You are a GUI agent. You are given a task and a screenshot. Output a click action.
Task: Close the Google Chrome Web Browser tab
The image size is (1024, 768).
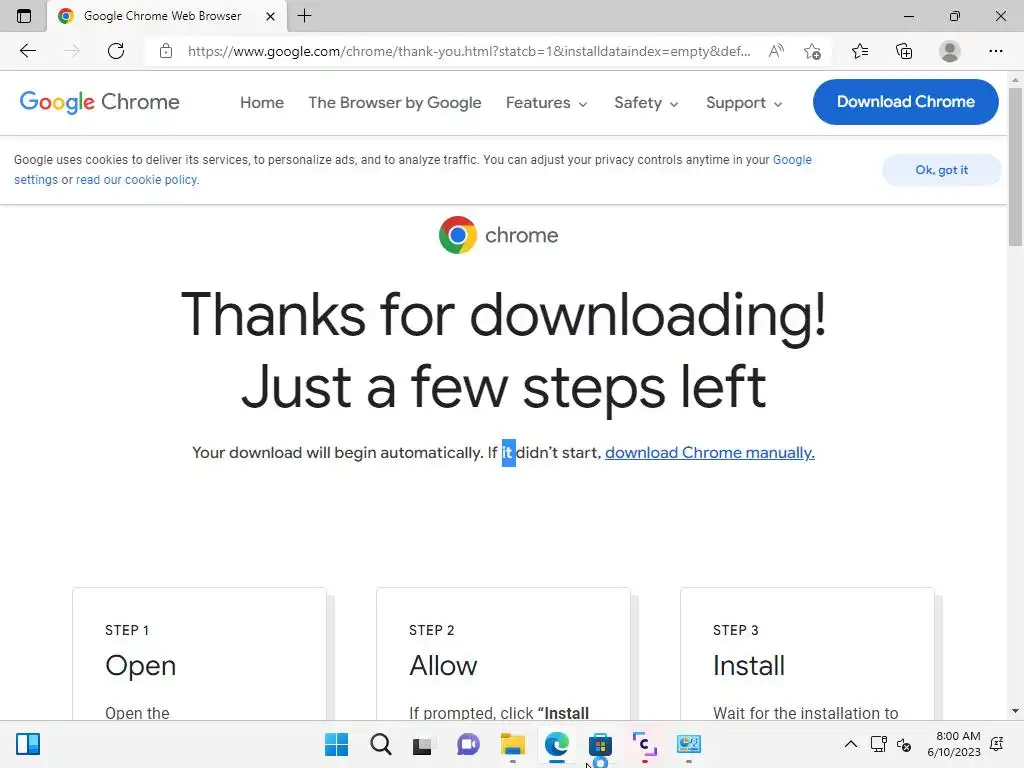[x=270, y=16]
